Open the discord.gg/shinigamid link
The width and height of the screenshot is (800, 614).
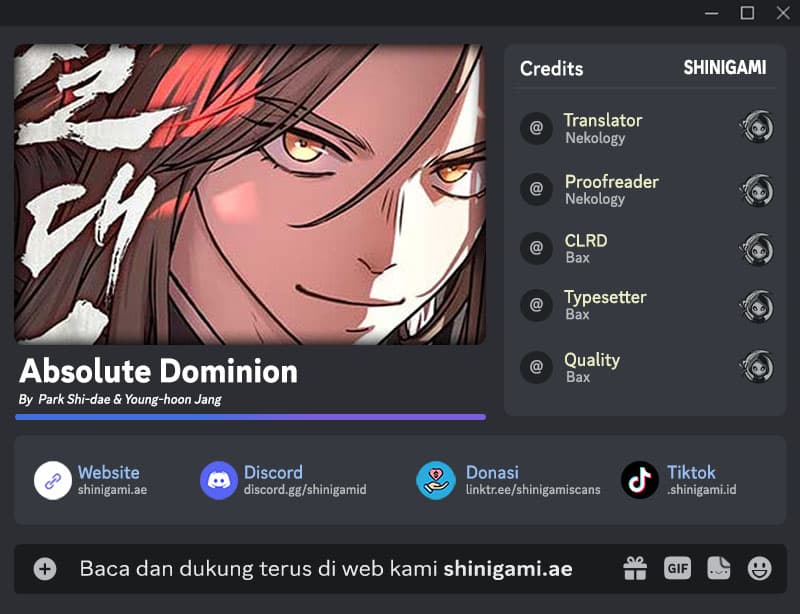pos(305,490)
